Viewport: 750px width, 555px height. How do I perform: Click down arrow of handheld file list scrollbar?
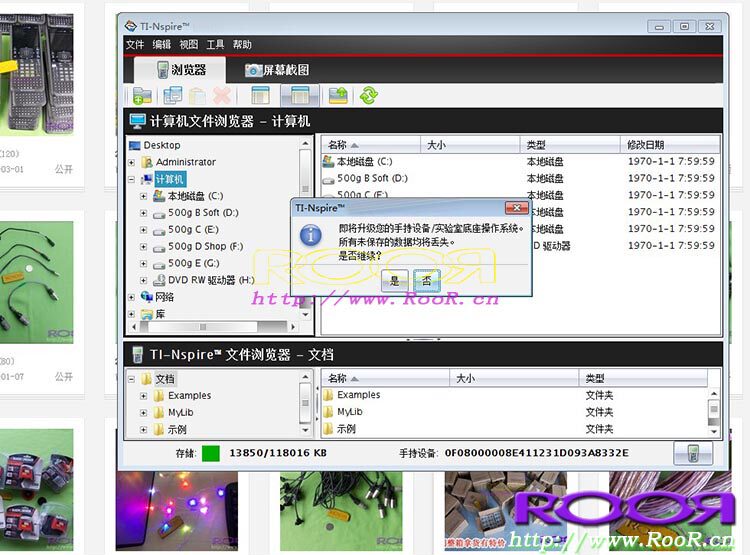pyautogui.click(x=714, y=431)
